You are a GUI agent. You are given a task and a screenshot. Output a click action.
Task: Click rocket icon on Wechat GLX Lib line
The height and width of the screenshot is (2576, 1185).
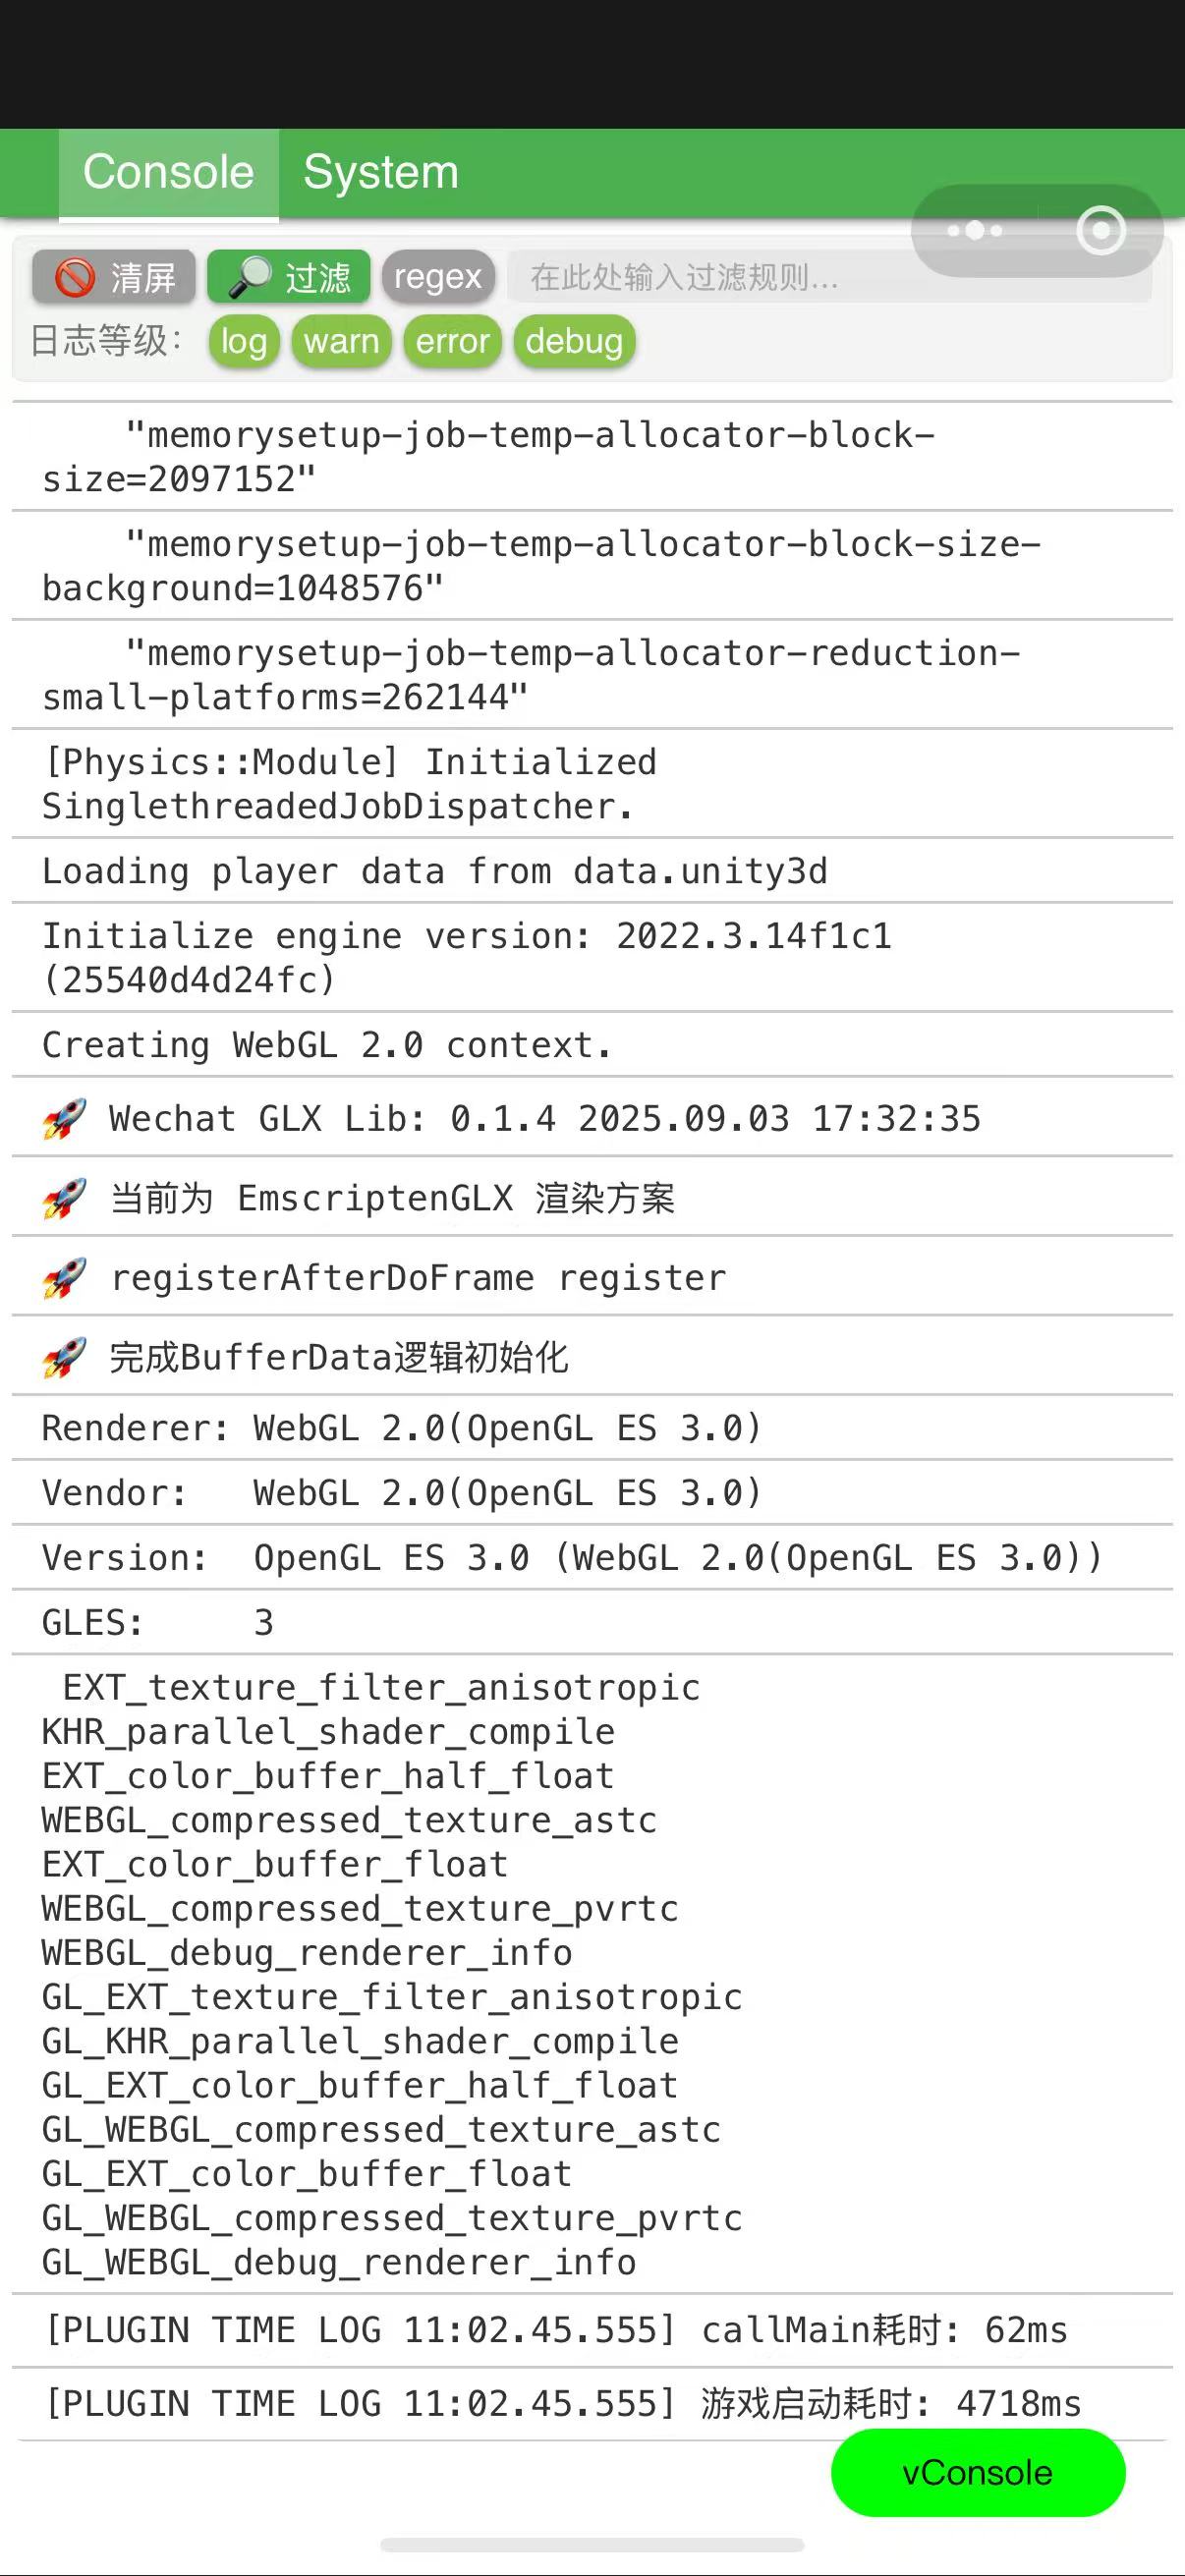click(x=65, y=1119)
